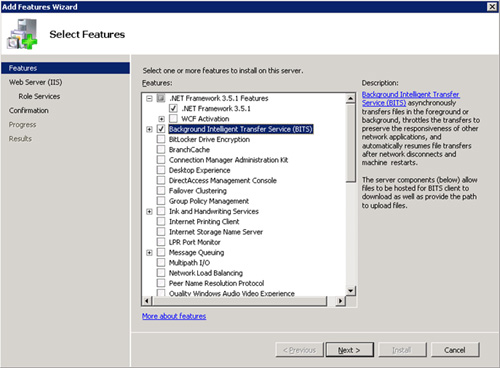Click the Previous button
This screenshot has width=500, height=368.
[x=299, y=350]
